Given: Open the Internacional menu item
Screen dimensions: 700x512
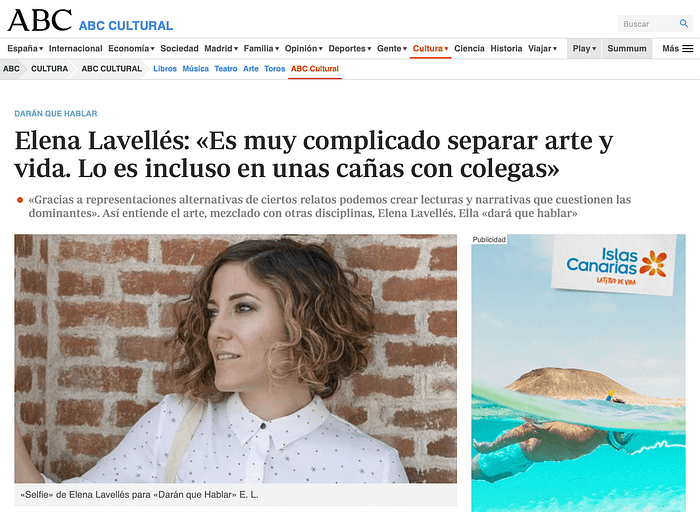Looking at the screenshot, I should pos(75,48).
